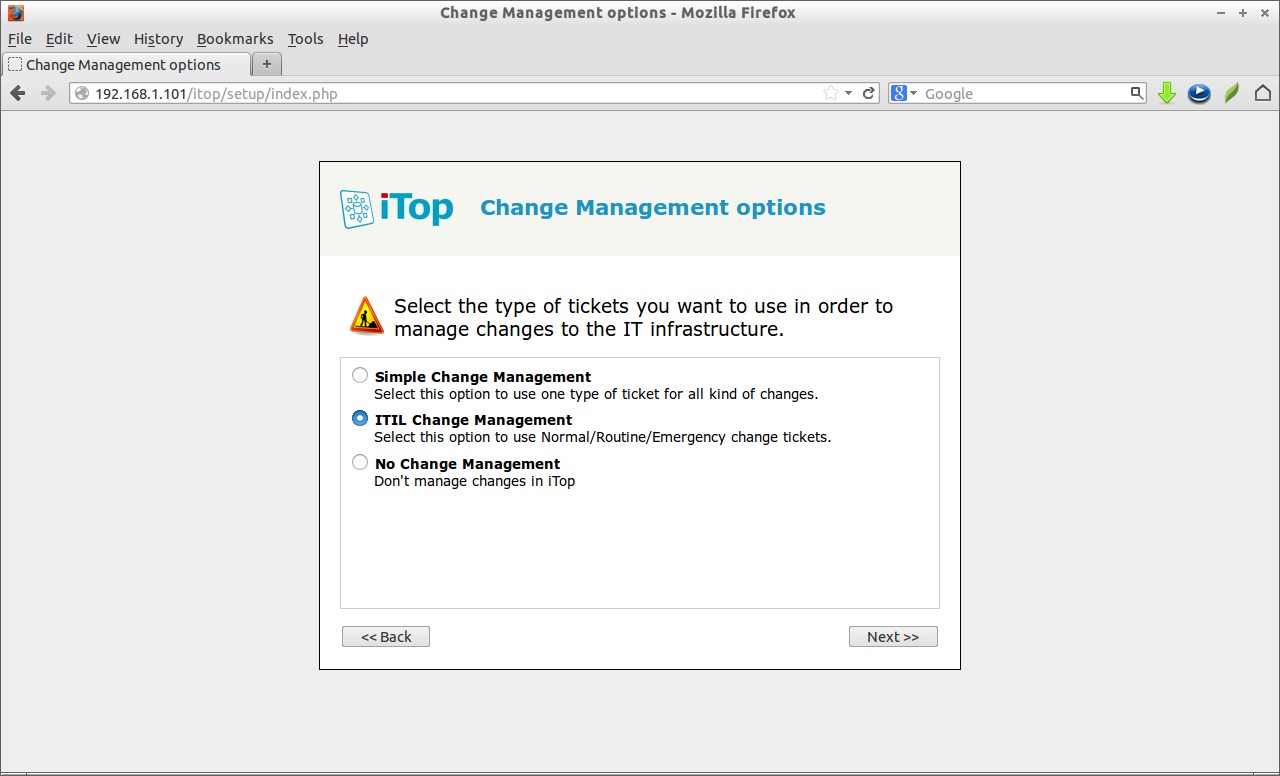
Task: Open the Tools menu
Action: pos(305,39)
